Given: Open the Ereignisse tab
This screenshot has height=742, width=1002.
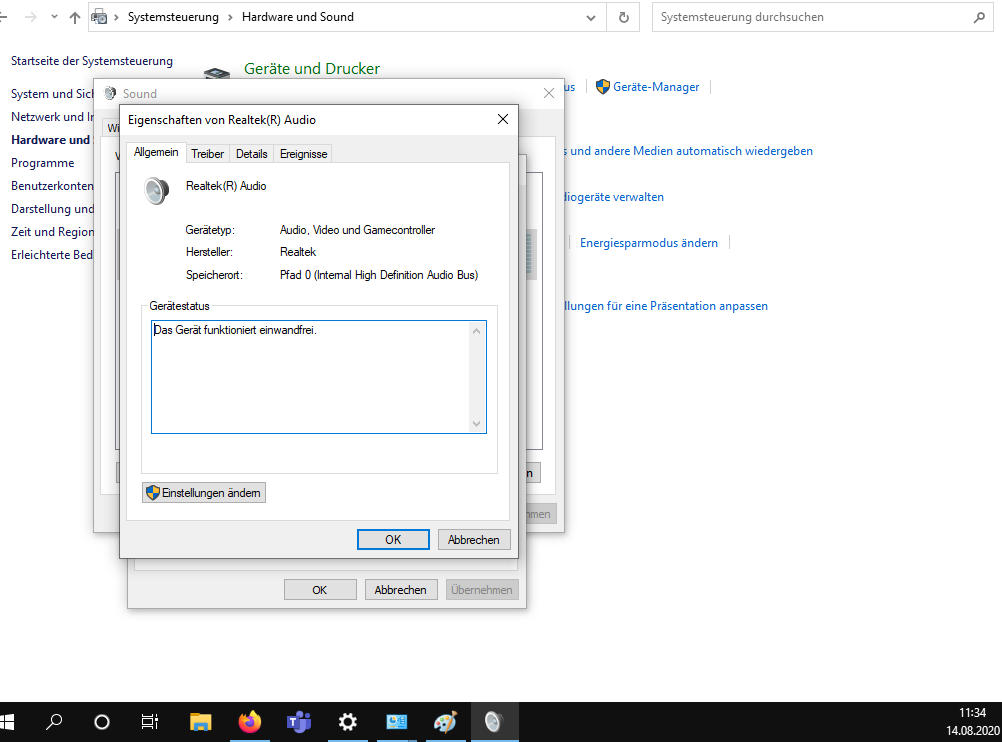Looking at the screenshot, I should 304,154.
